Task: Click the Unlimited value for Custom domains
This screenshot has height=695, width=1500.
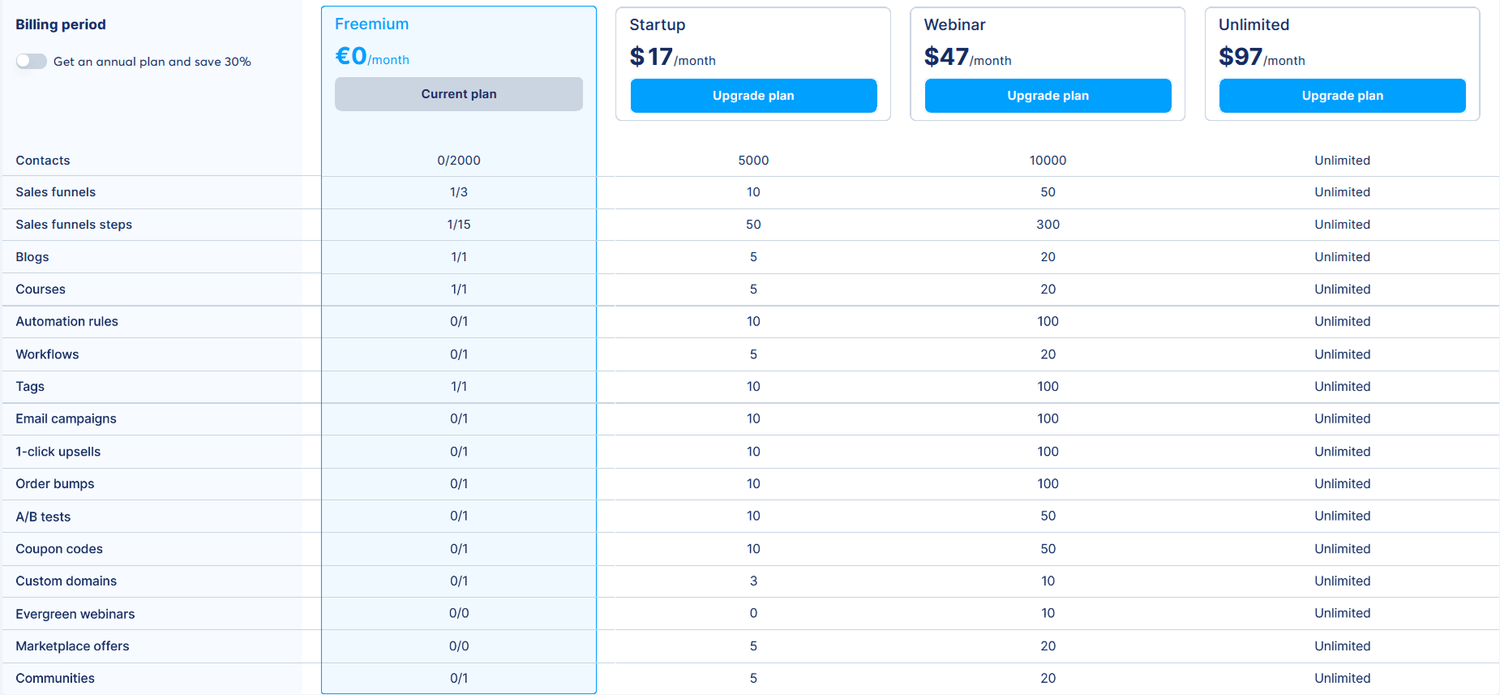Action: 1342,580
